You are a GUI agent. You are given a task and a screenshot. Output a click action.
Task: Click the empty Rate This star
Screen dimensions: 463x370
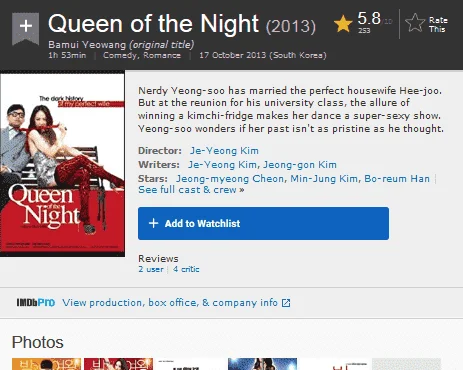point(415,23)
